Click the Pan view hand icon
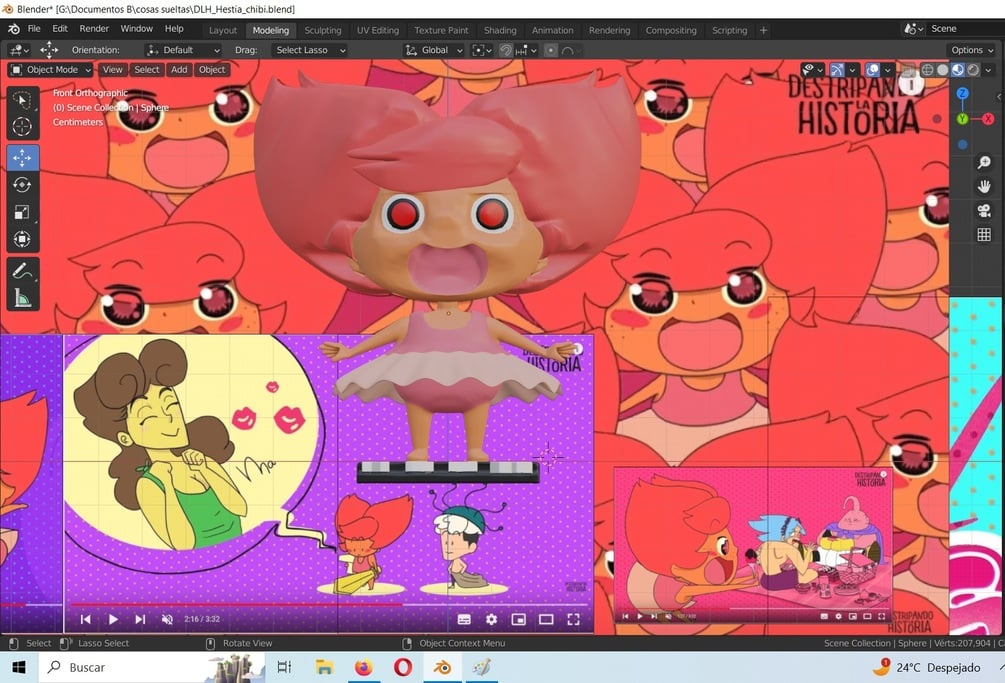Screen dimensions: 1005x683 pyautogui.click(x=984, y=186)
